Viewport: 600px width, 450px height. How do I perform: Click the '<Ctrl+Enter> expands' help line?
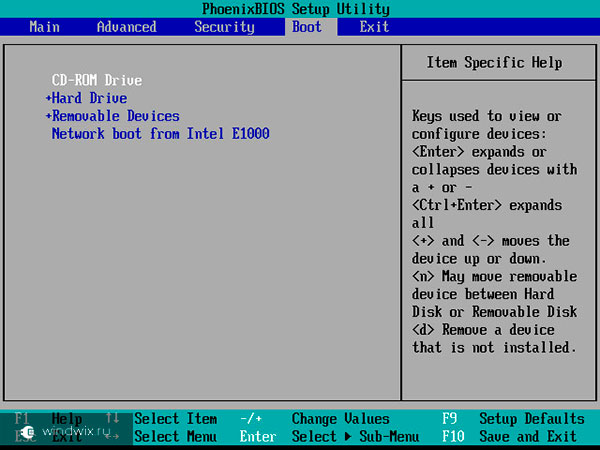[487, 205]
